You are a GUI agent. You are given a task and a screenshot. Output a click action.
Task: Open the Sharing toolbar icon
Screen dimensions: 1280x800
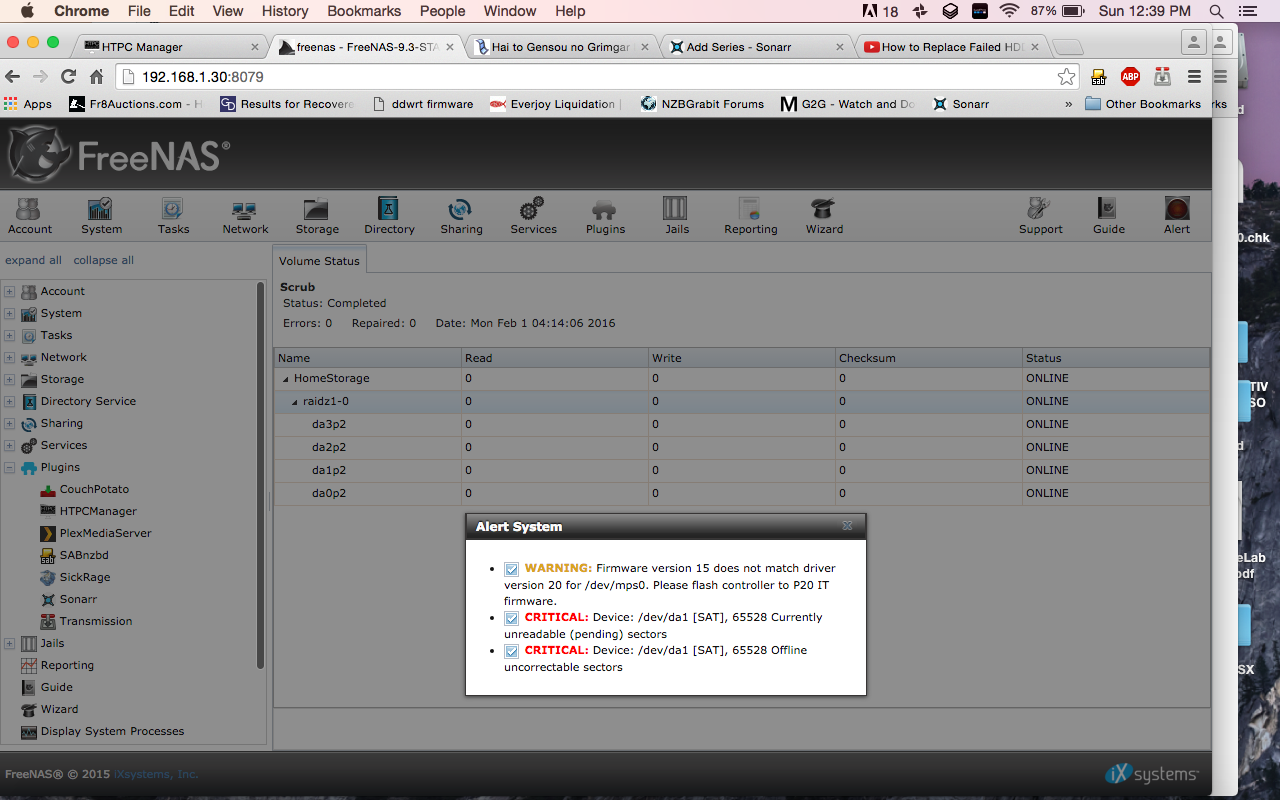(x=461, y=215)
